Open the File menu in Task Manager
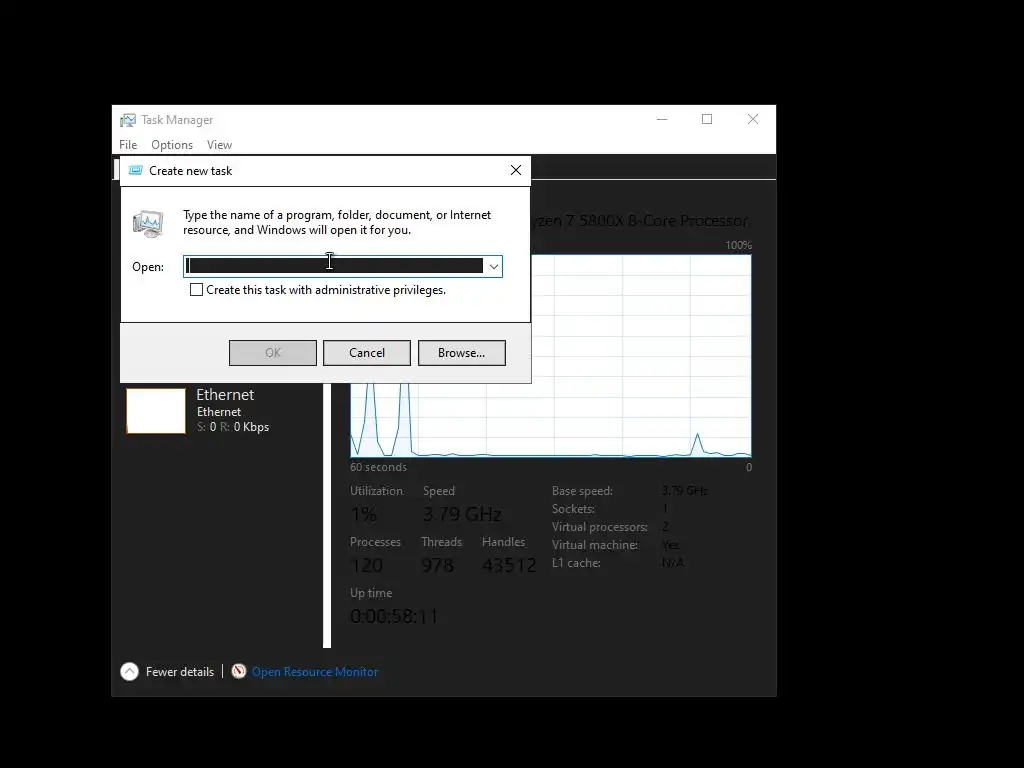Image resolution: width=1024 pixels, height=768 pixels. (128, 145)
